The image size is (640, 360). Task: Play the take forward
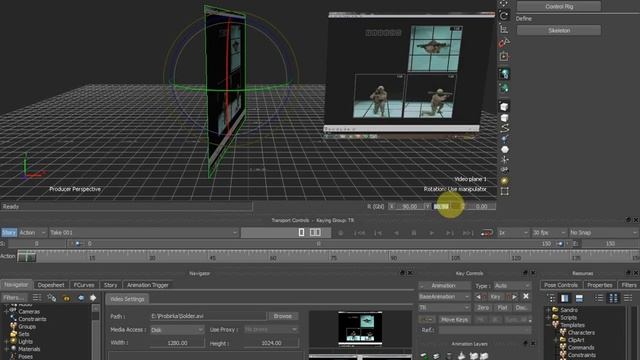tap(431, 233)
